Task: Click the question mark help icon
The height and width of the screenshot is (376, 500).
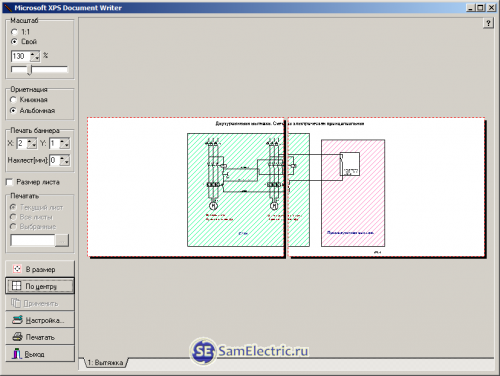Action: (x=488, y=23)
